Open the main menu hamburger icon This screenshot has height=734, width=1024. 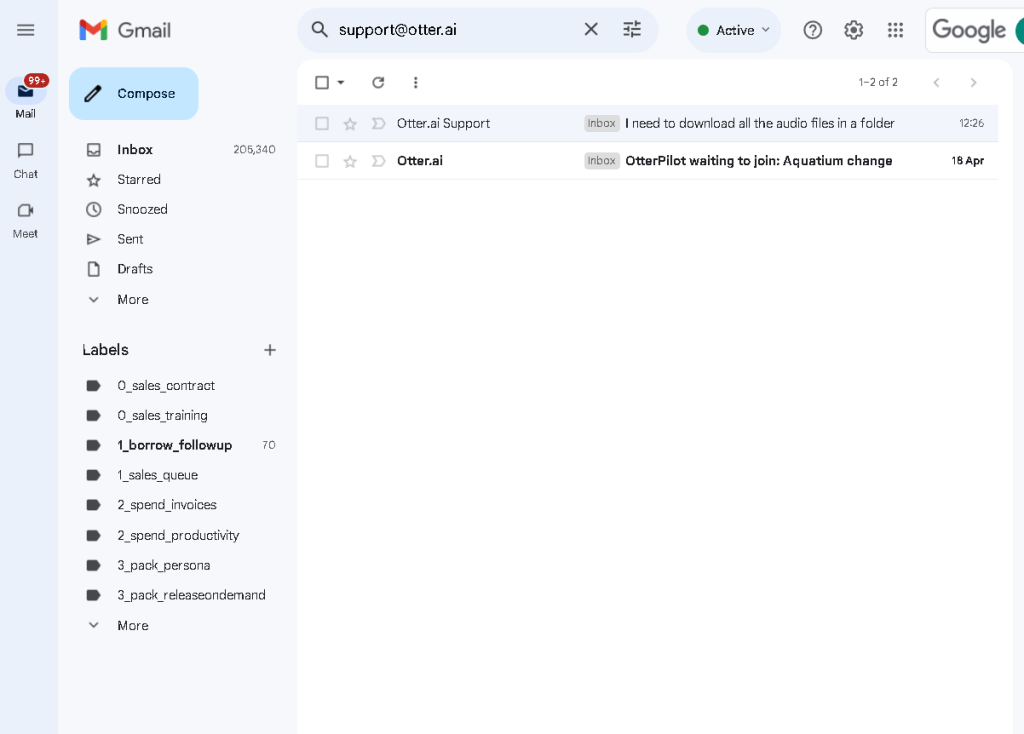click(x=25, y=30)
